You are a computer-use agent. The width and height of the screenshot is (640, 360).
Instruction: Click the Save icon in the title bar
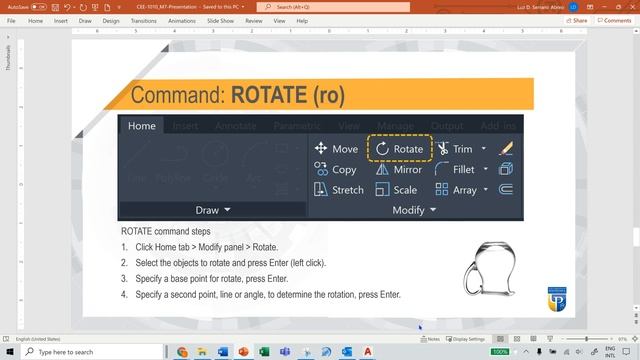[56, 7]
